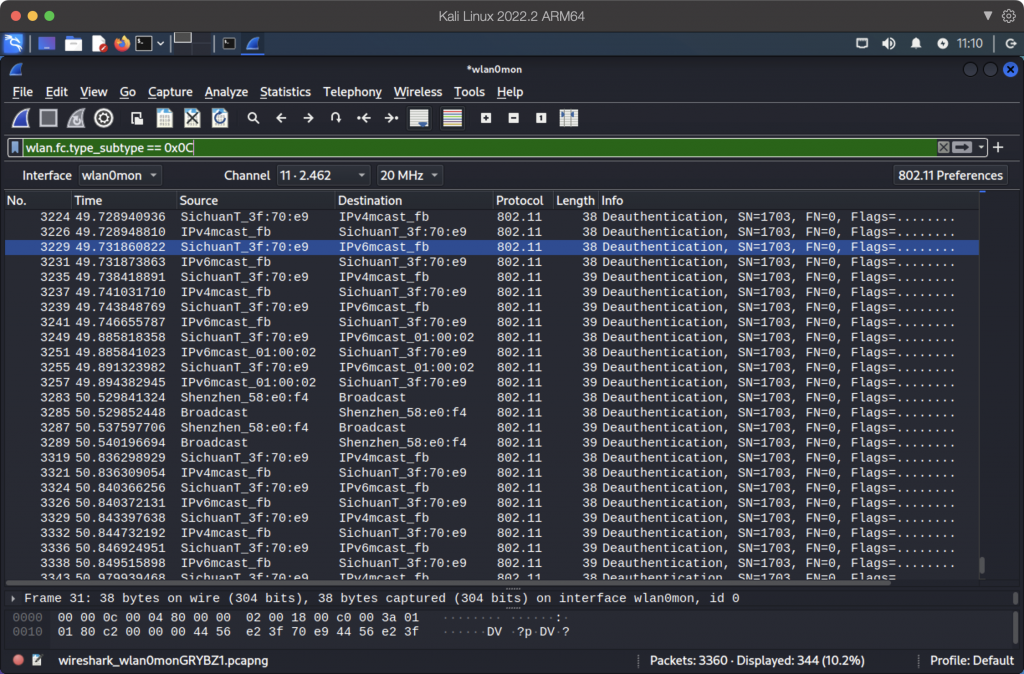1024x674 pixels.
Task: Sort by the Source column header
Action: tap(255, 201)
